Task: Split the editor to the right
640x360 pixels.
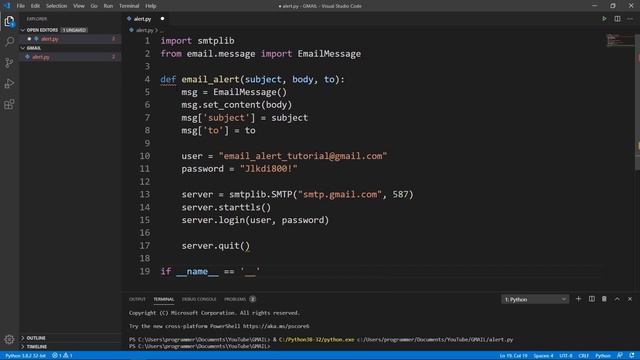Action: [x=617, y=19]
